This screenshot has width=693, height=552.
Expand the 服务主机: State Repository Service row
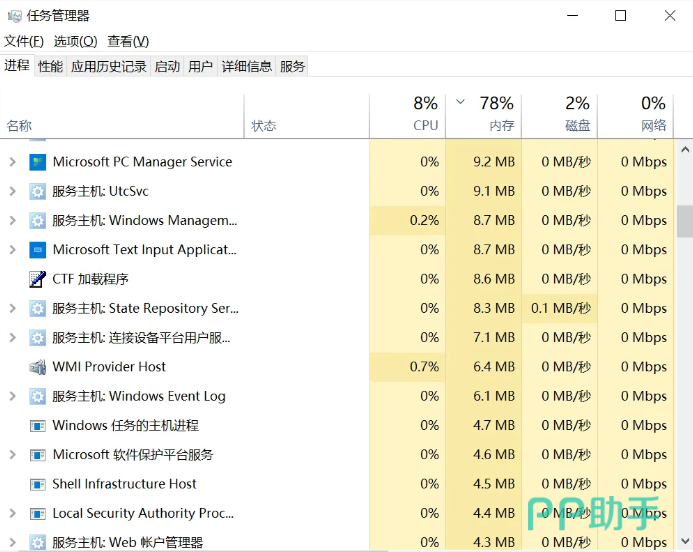click(13, 309)
